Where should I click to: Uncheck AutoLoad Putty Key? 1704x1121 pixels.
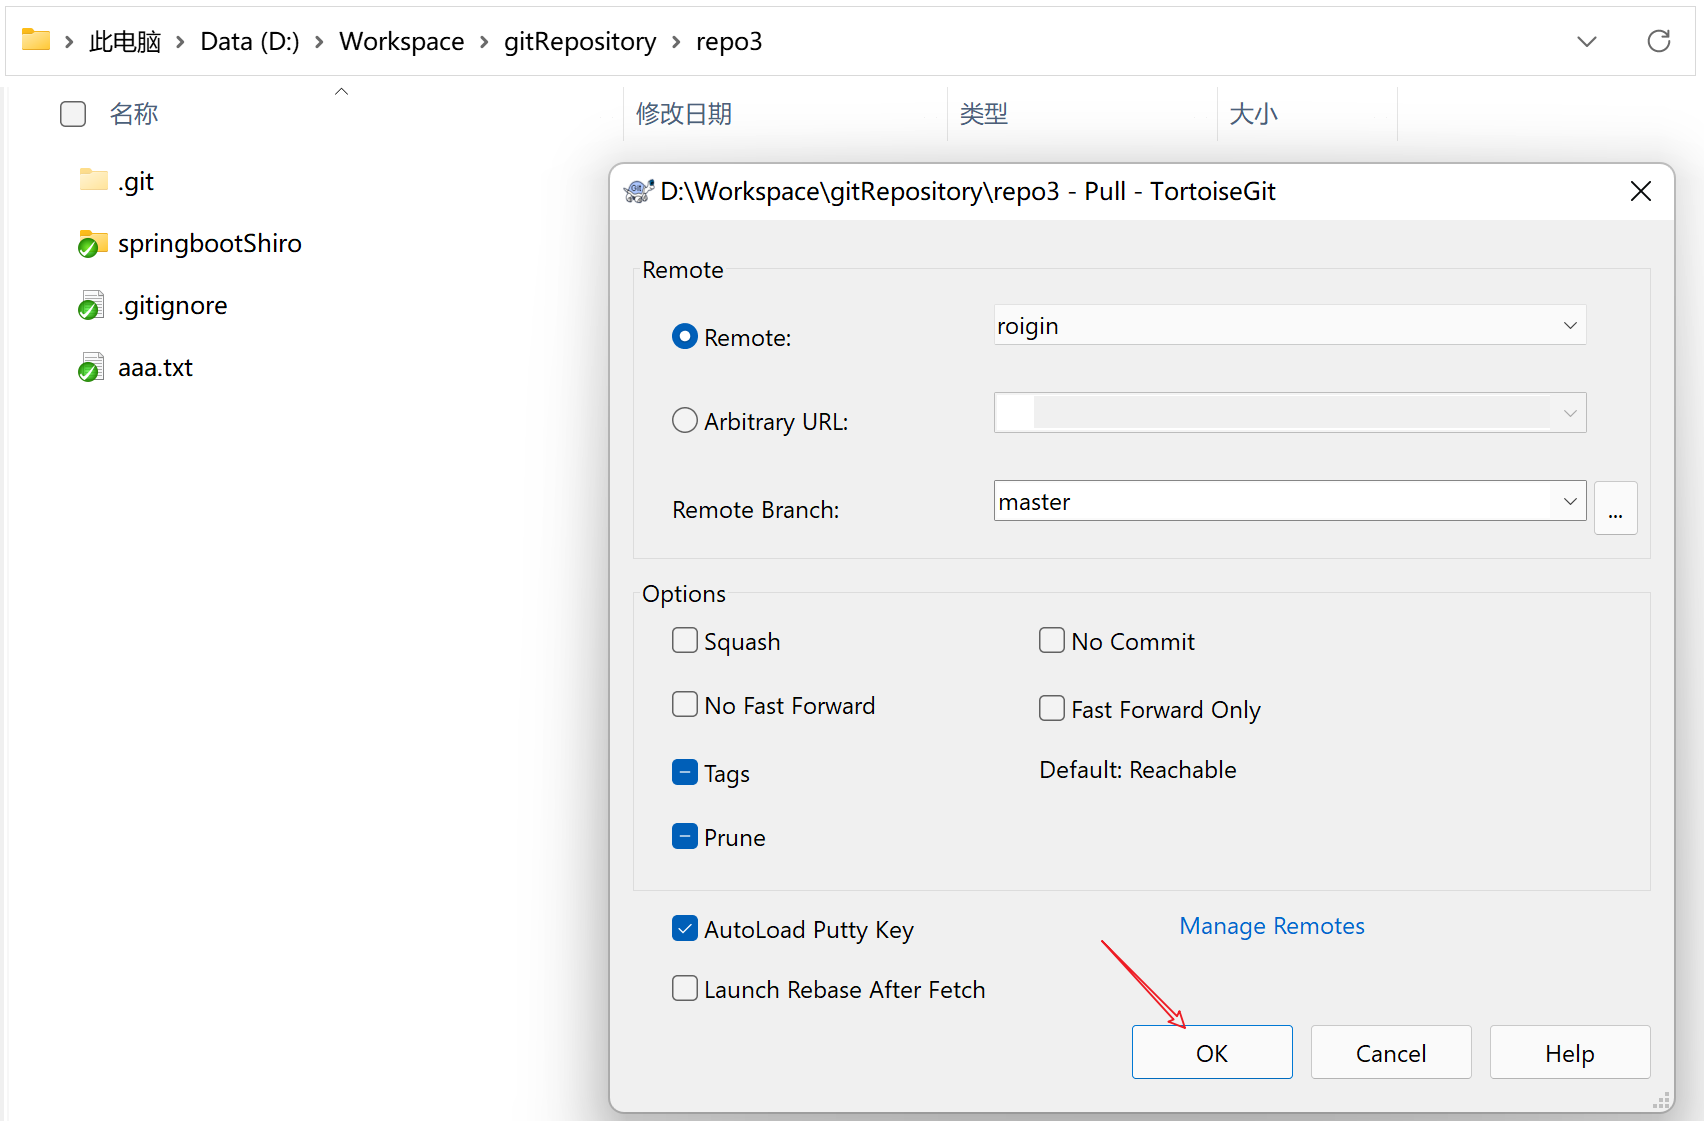pyautogui.click(x=685, y=929)
